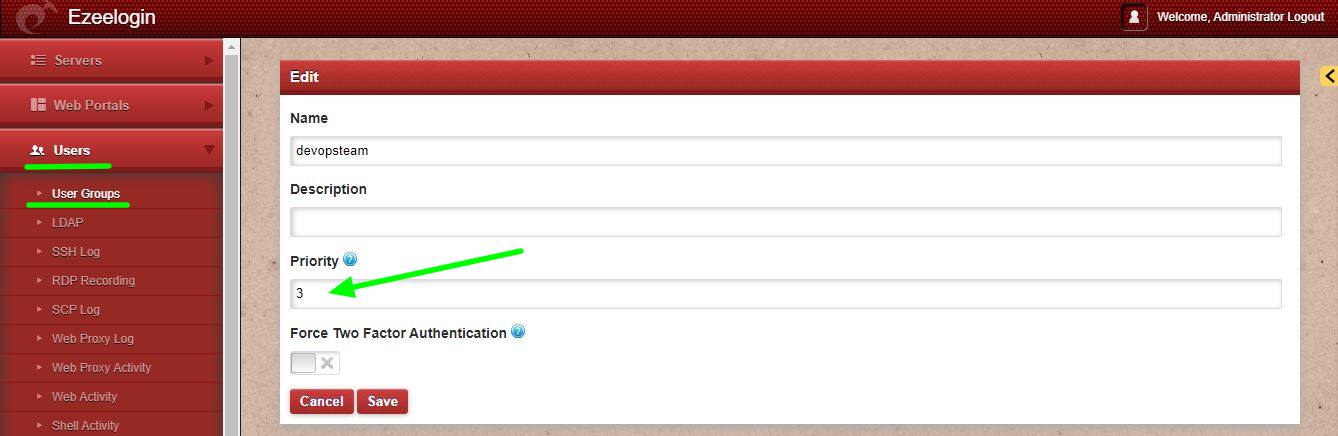Open User Groups menu item
Image resolution: width=1338 pixels, height=436 pixels.
[x=86, y=193]
